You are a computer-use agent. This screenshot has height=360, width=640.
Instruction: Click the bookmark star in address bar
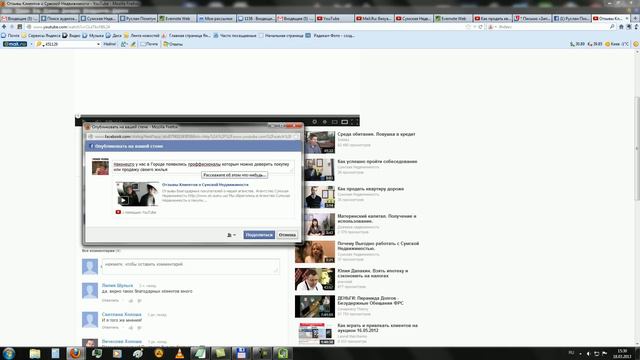468,27
